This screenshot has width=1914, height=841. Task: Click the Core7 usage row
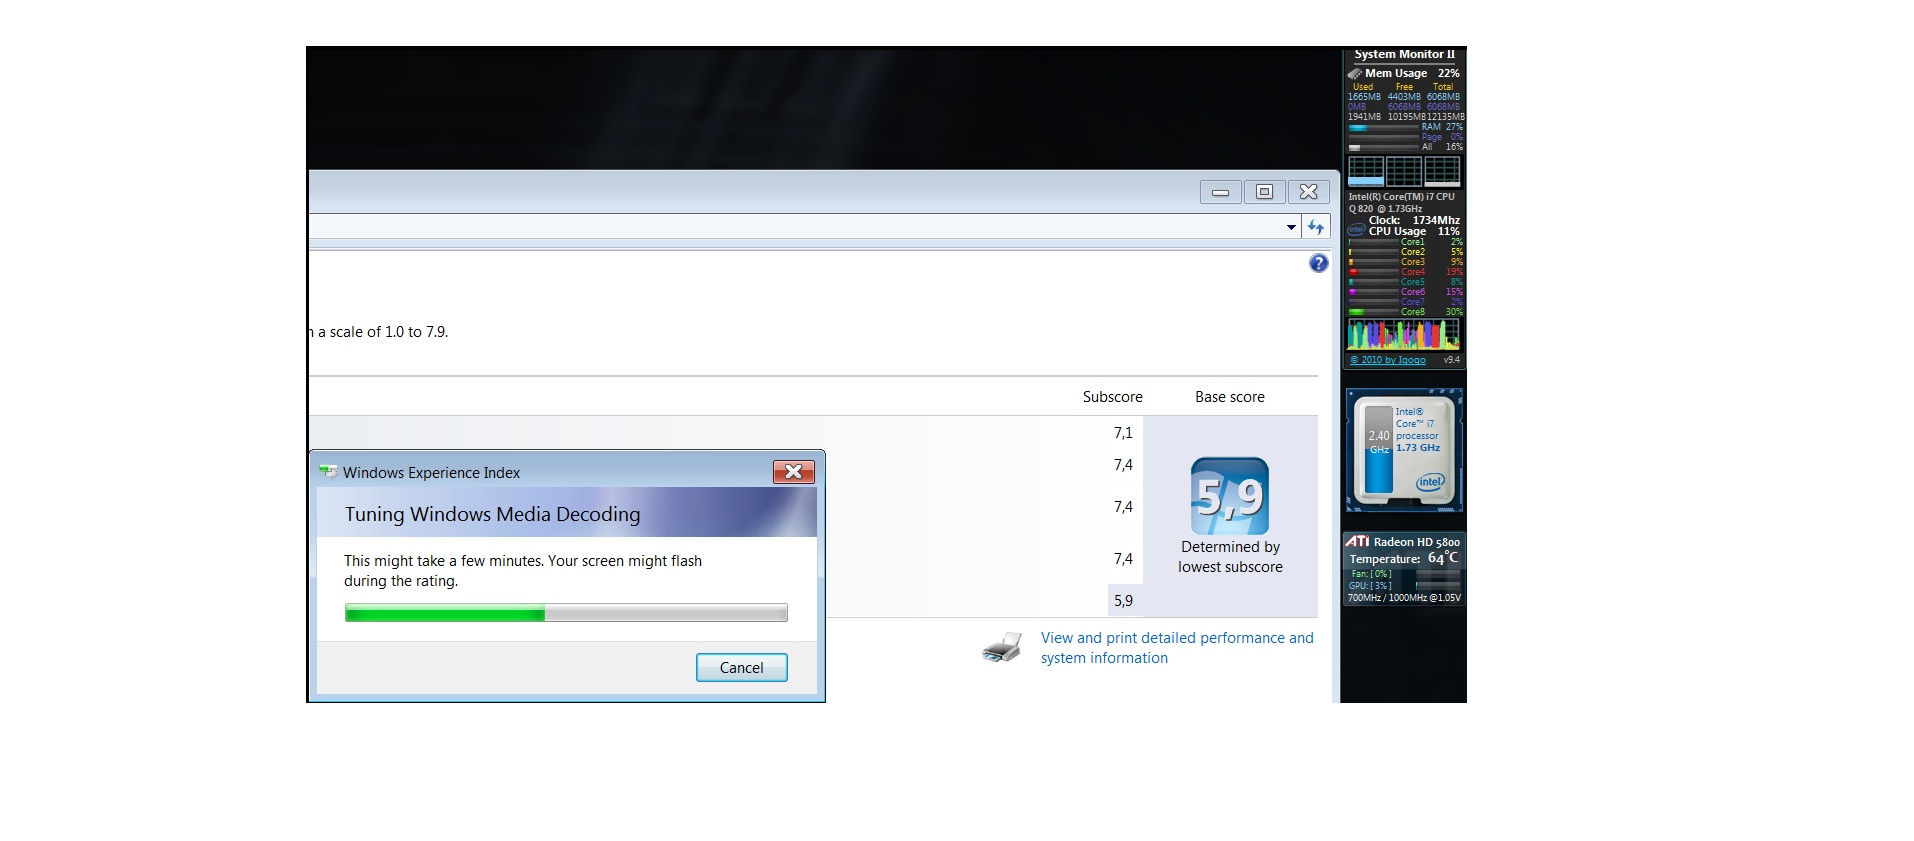point(1405,302)
